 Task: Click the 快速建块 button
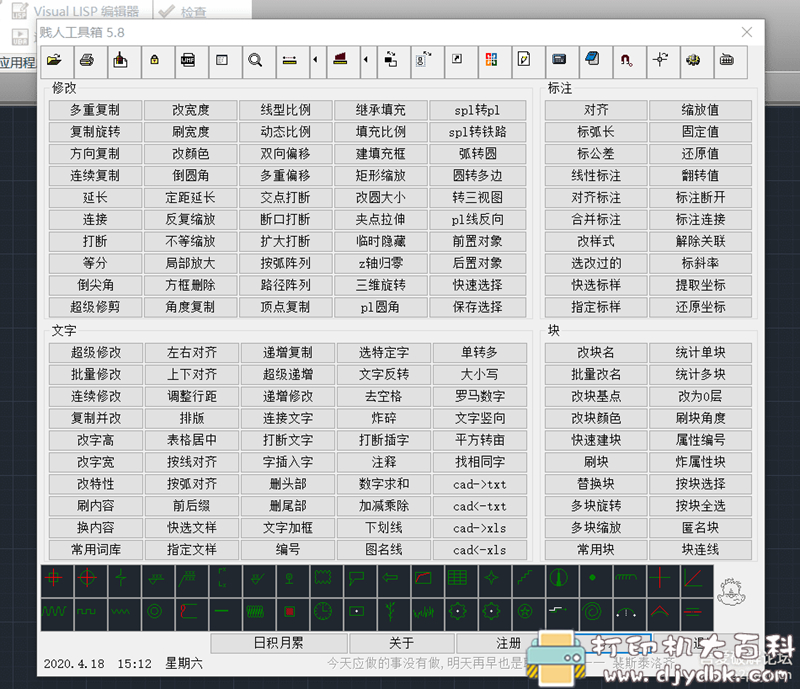(x=596, y=440)
